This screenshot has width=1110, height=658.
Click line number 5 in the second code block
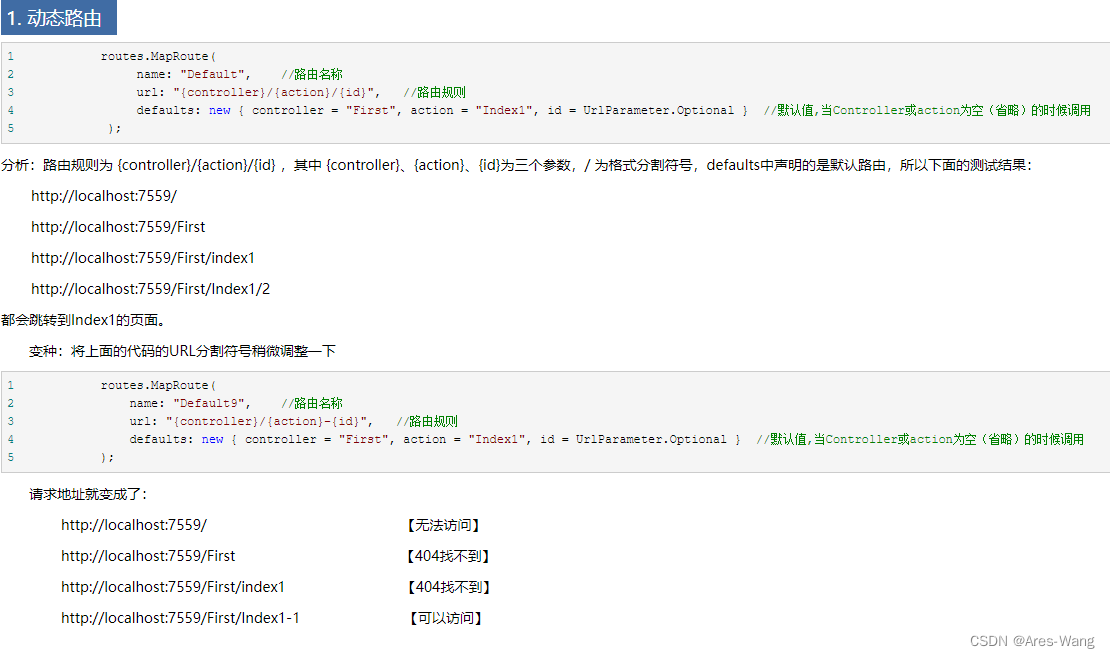point(10,457)
